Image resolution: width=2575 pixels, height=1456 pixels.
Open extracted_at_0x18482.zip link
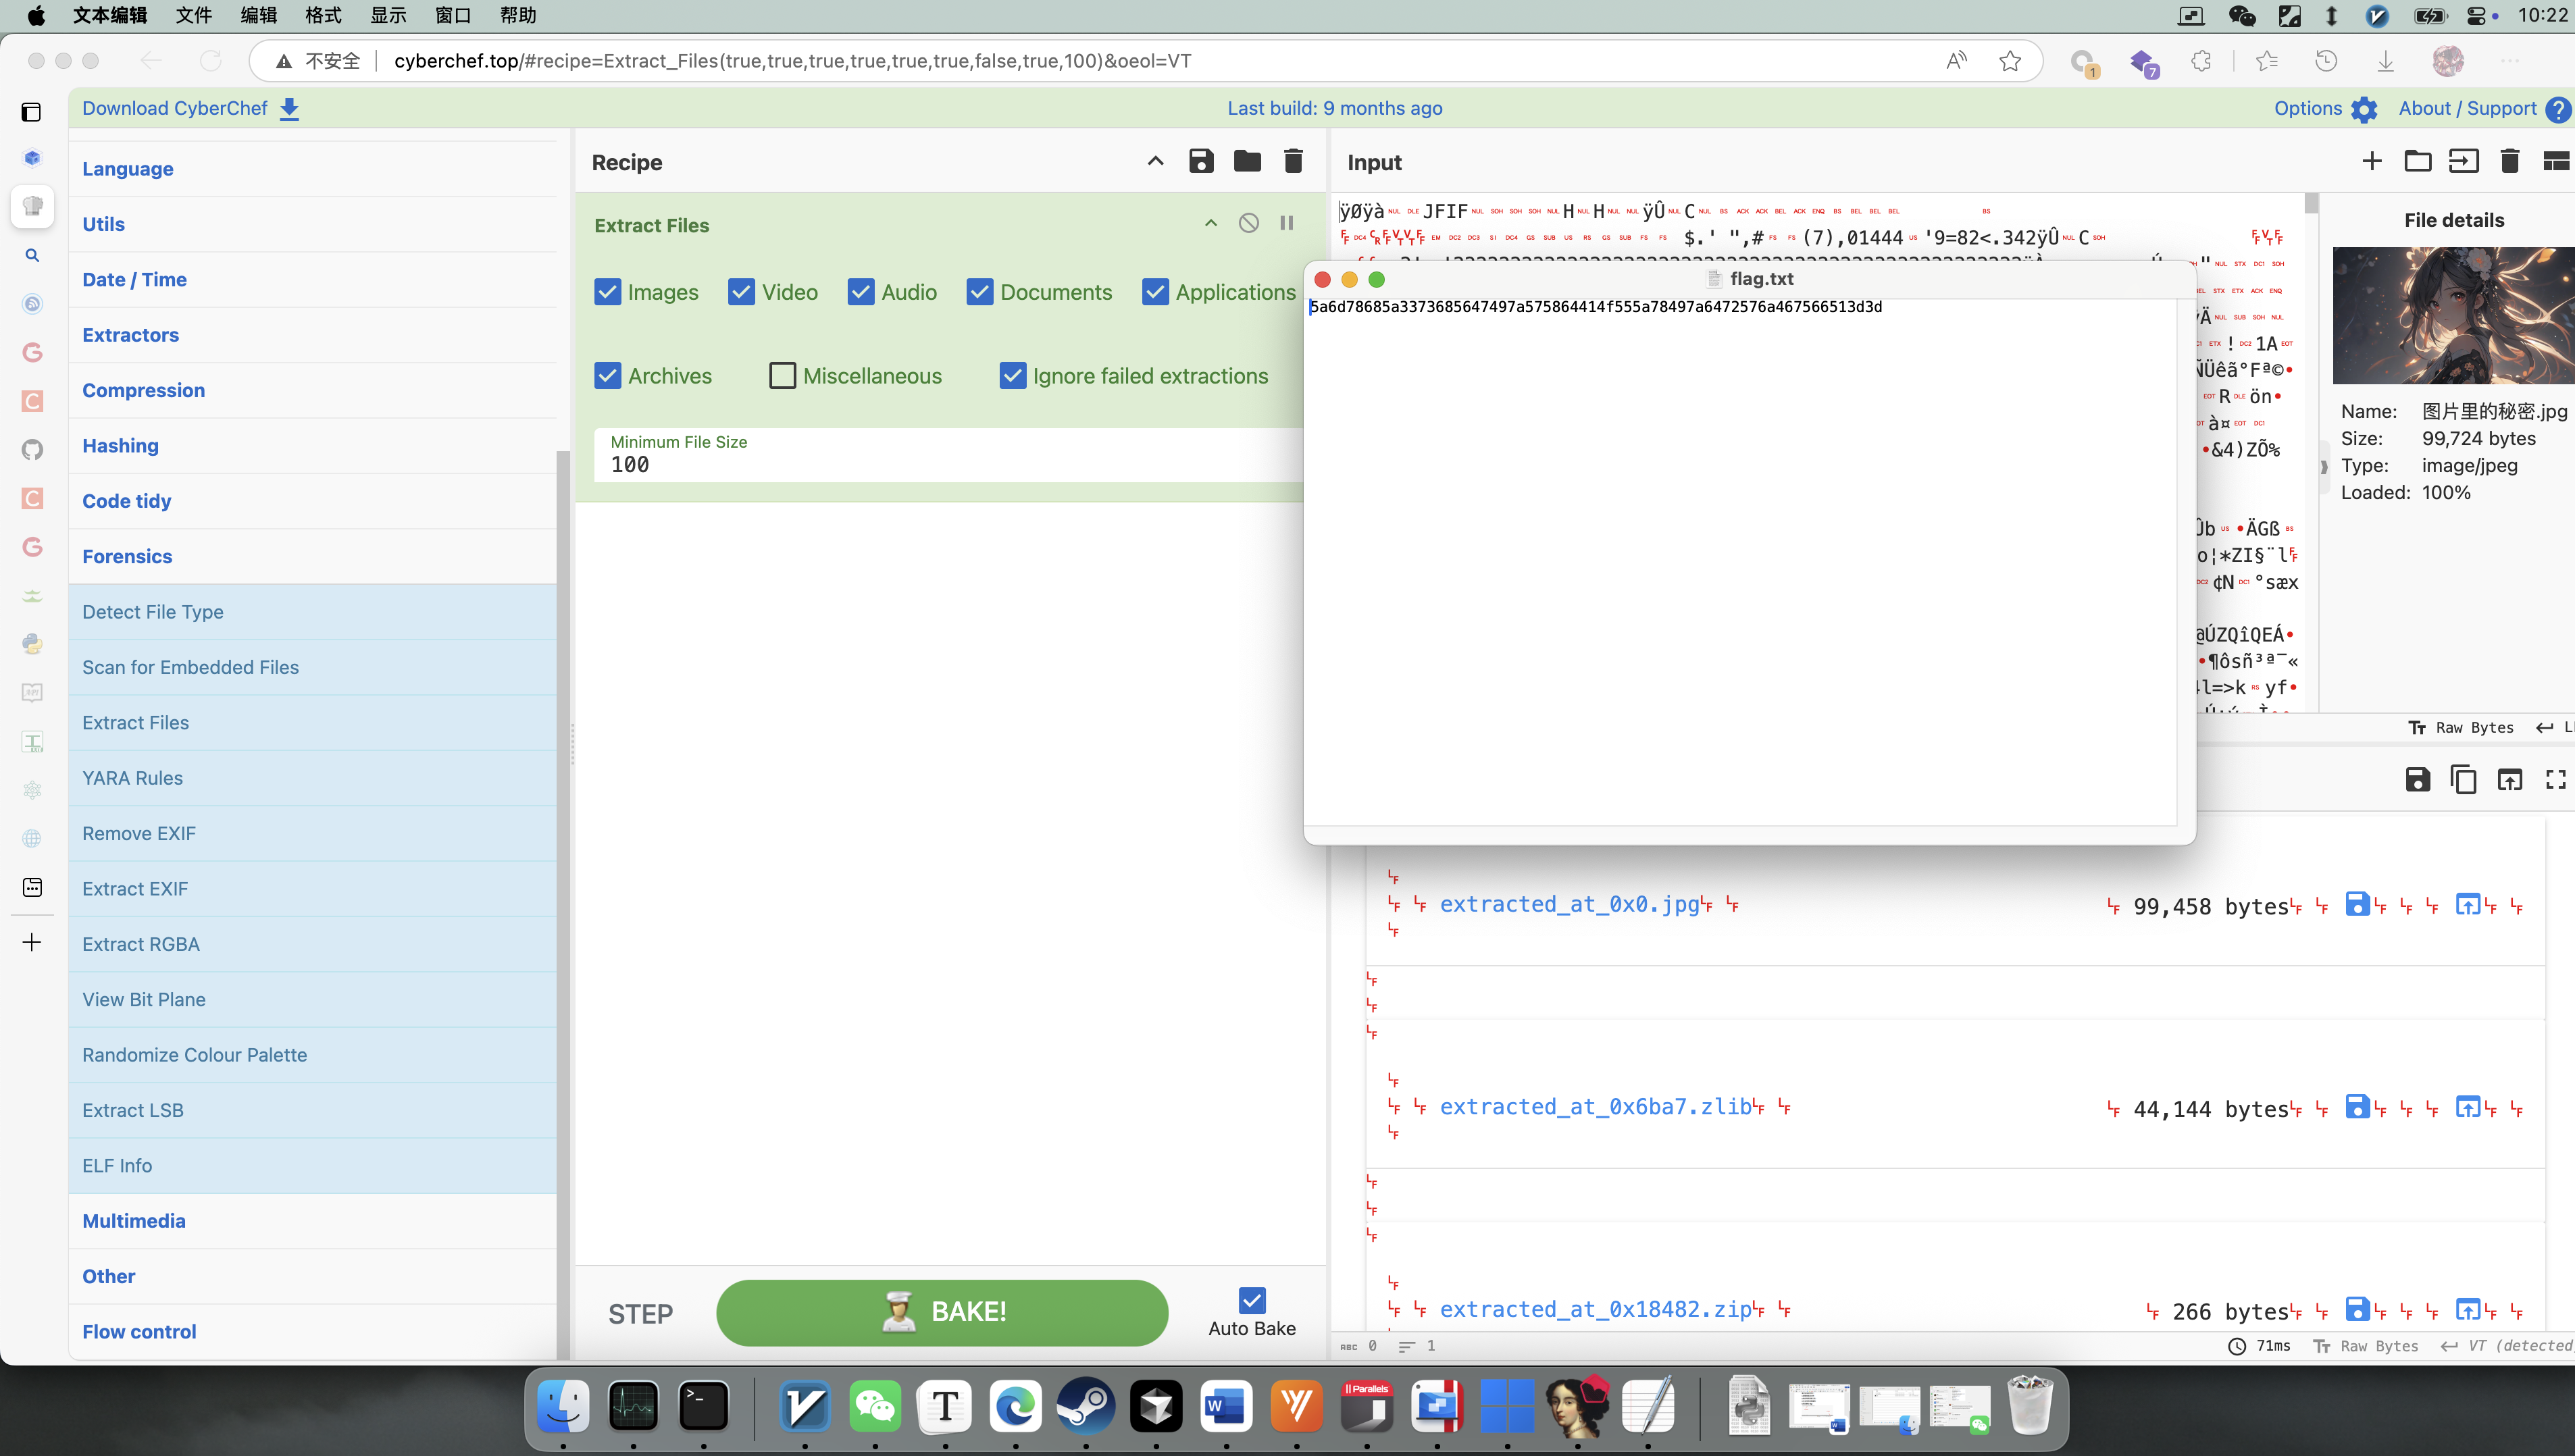(1595, 1309)
